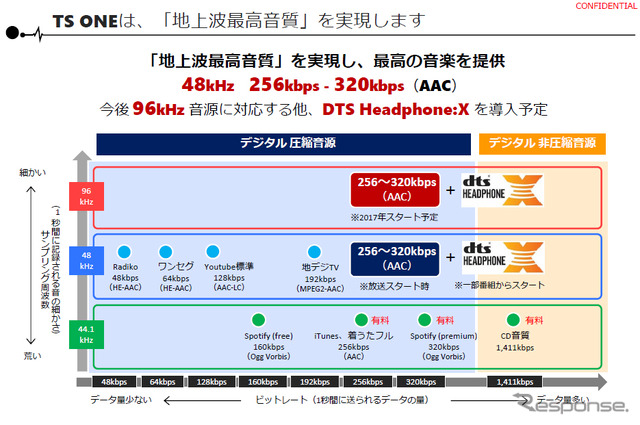Click the CD音質 1,411kbps text

tap(515, 342)
